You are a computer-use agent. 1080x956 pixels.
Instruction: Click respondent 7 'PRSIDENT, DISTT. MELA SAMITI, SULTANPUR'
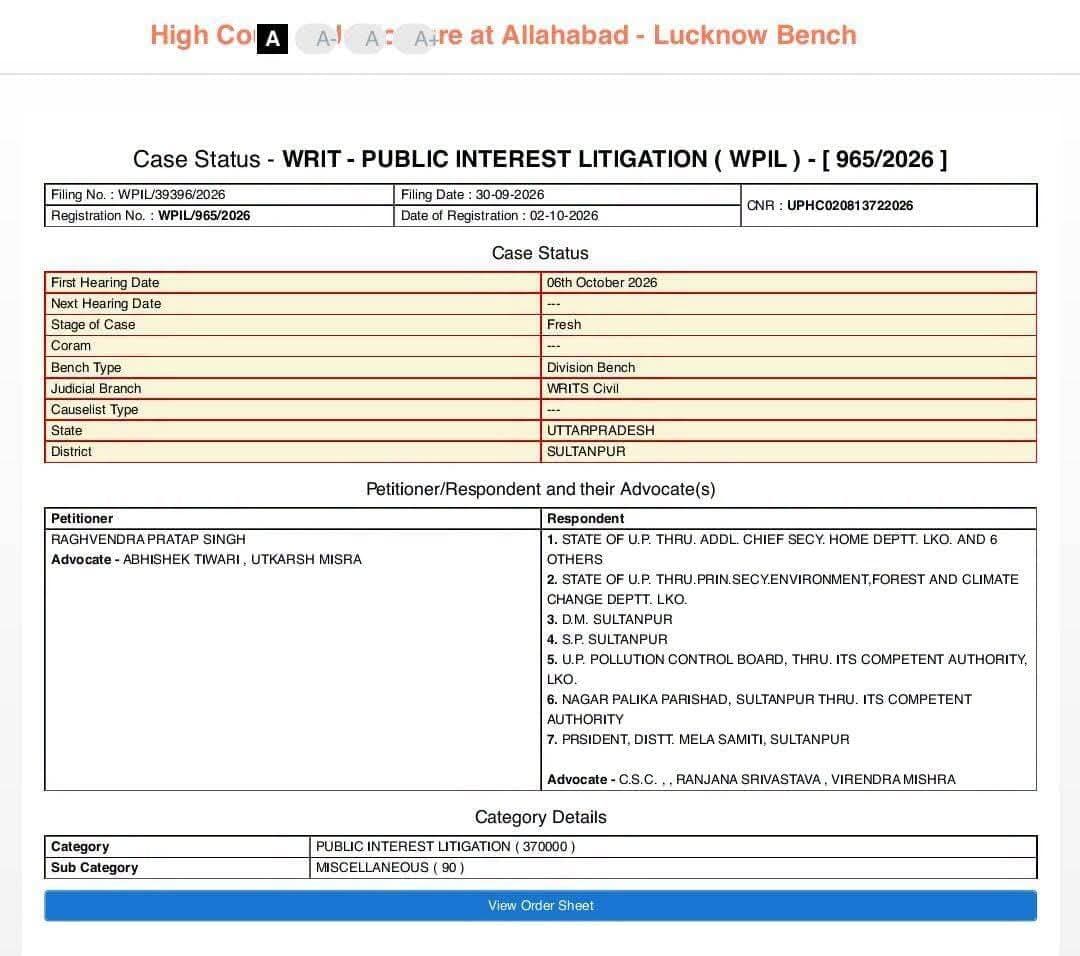(698, 739)
